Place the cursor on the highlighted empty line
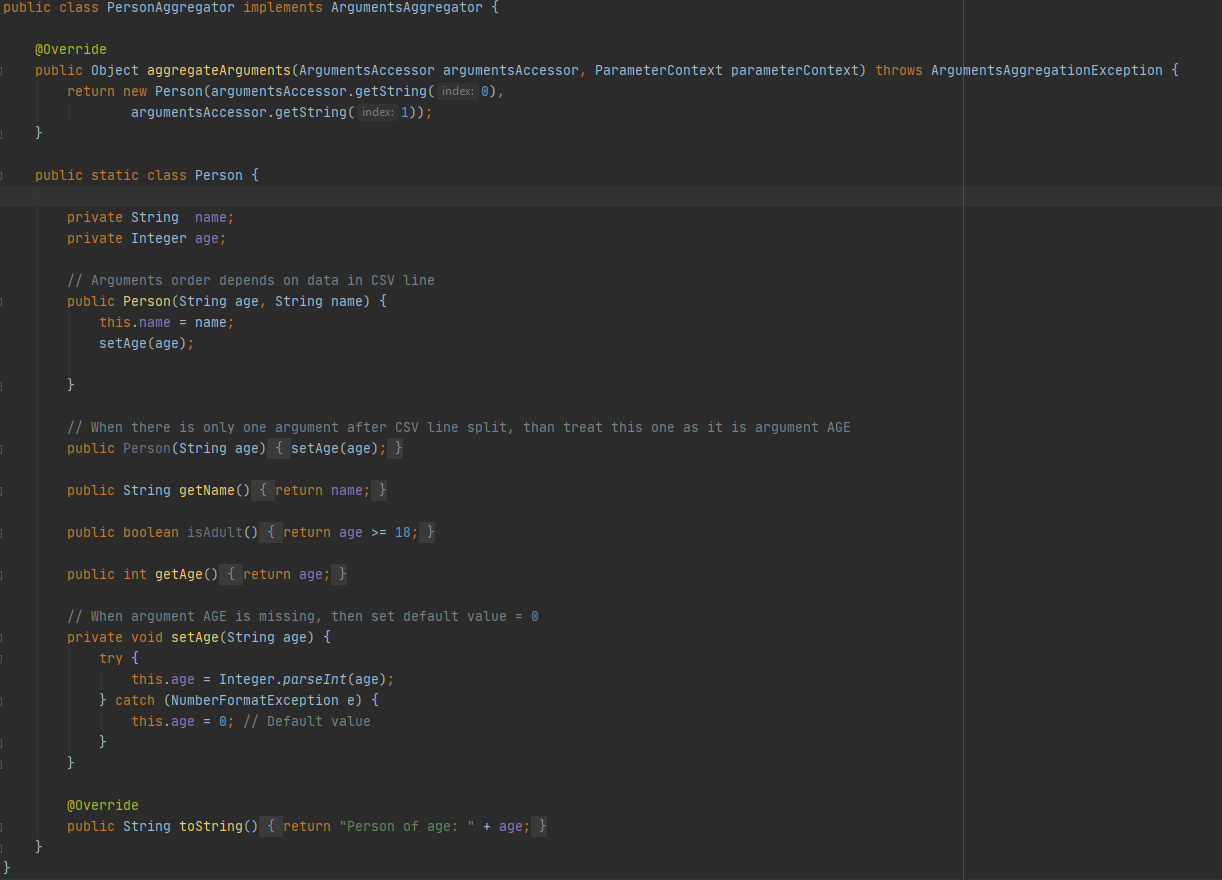The width and height of the screenshot is (1222, 880). click(500, 196)
